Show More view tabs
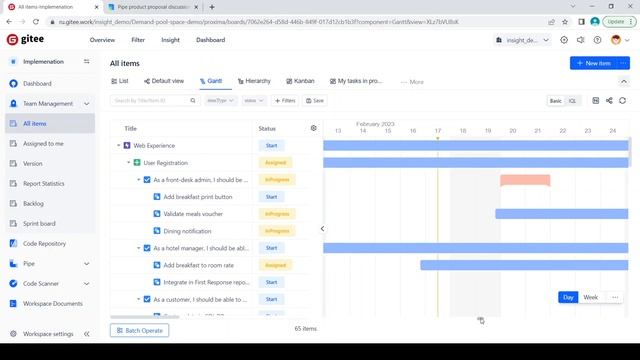 412,82
